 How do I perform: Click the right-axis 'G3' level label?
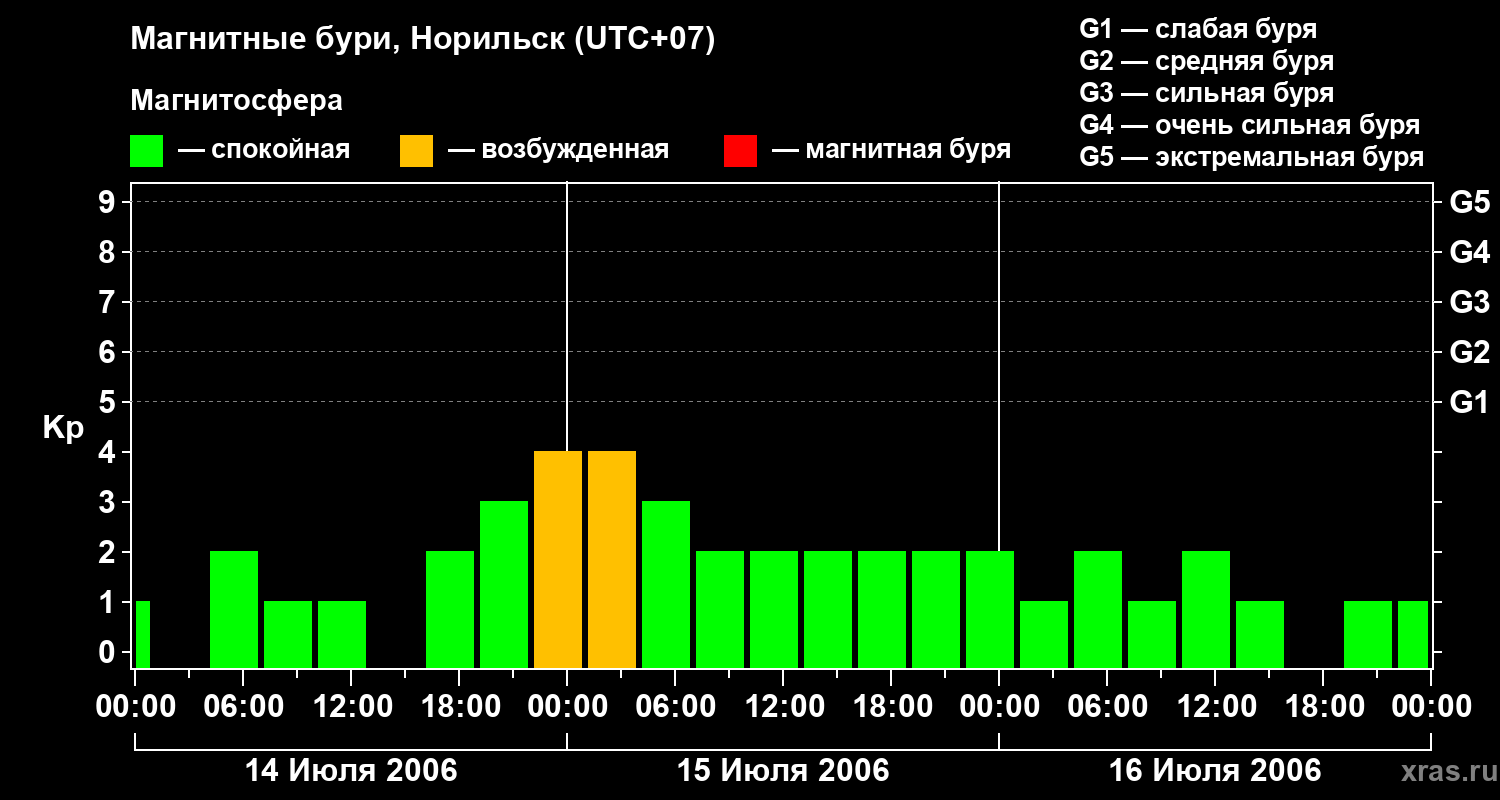click(x=1470, y=302)
